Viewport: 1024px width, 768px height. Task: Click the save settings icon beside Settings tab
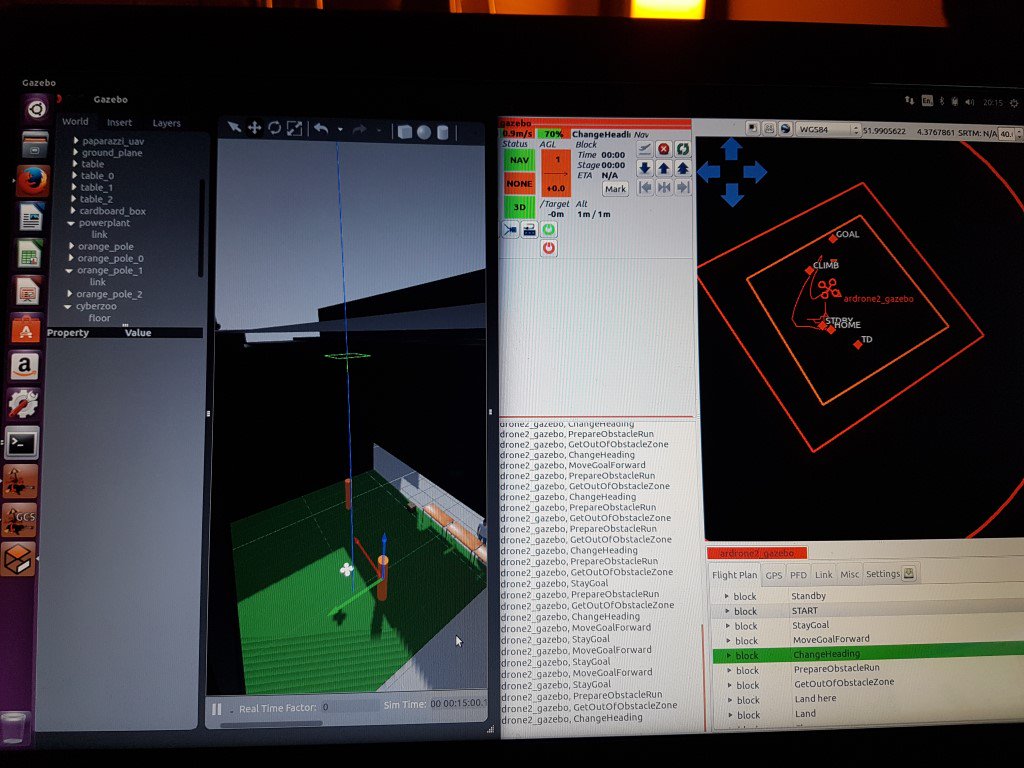[x=908, y=574]
